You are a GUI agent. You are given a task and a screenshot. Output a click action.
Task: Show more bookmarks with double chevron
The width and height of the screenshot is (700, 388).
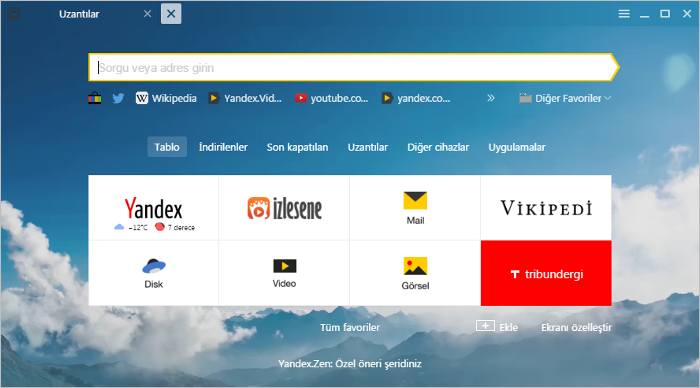pos(491,98)
